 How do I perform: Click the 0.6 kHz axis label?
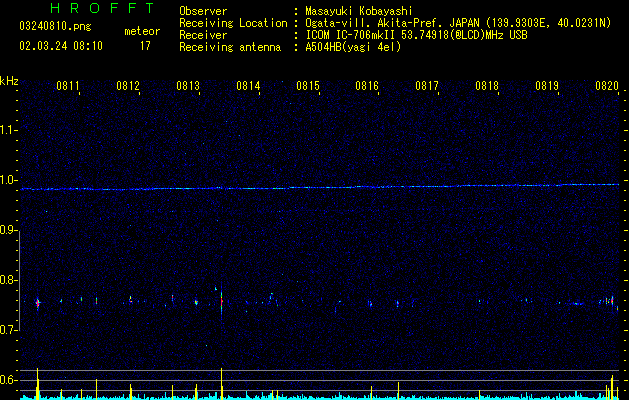tap(9, 380)
